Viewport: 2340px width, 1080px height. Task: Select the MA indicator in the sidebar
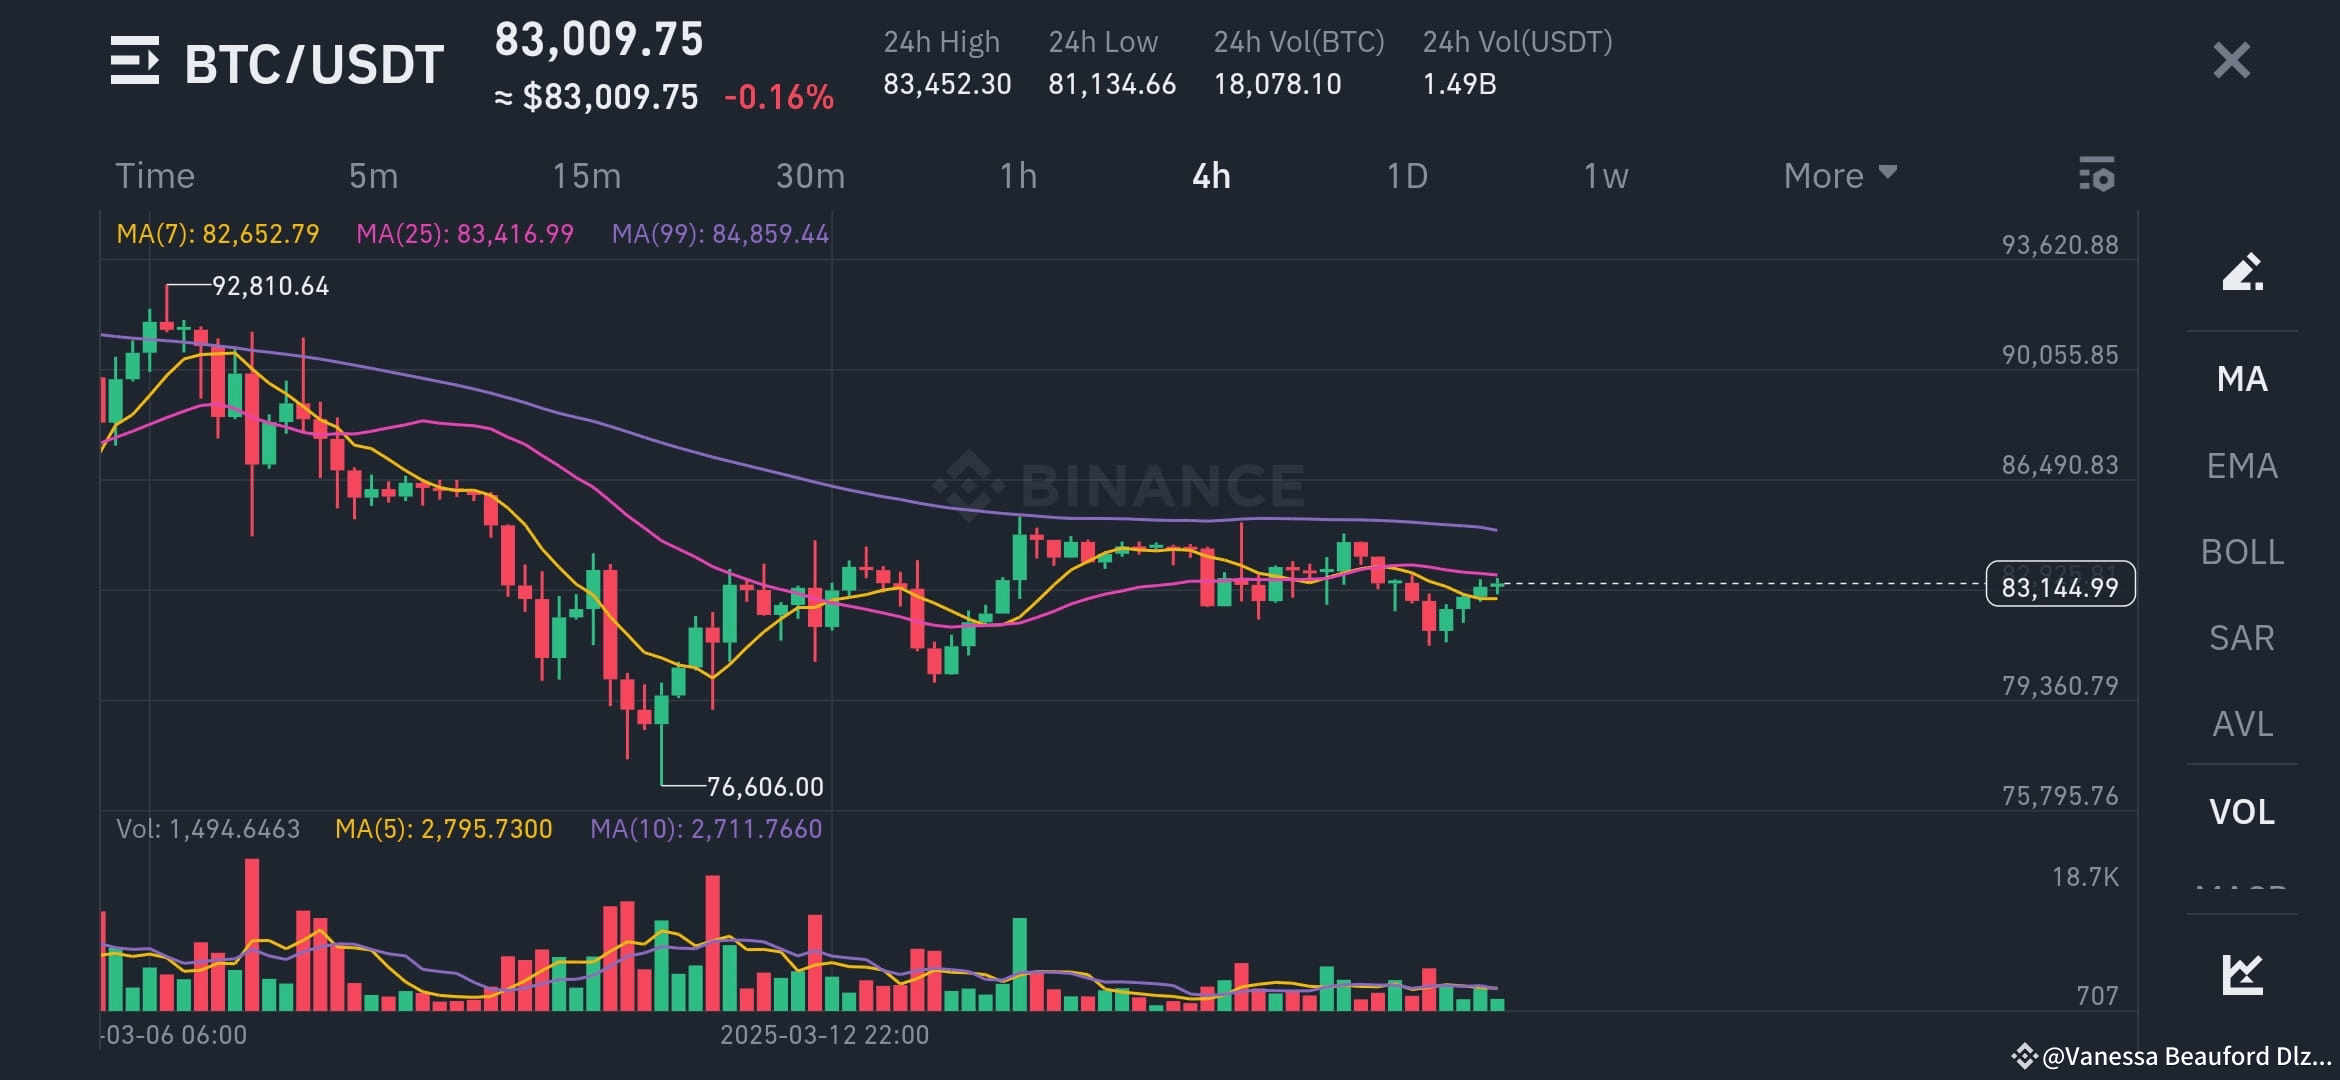point(2240,379)
